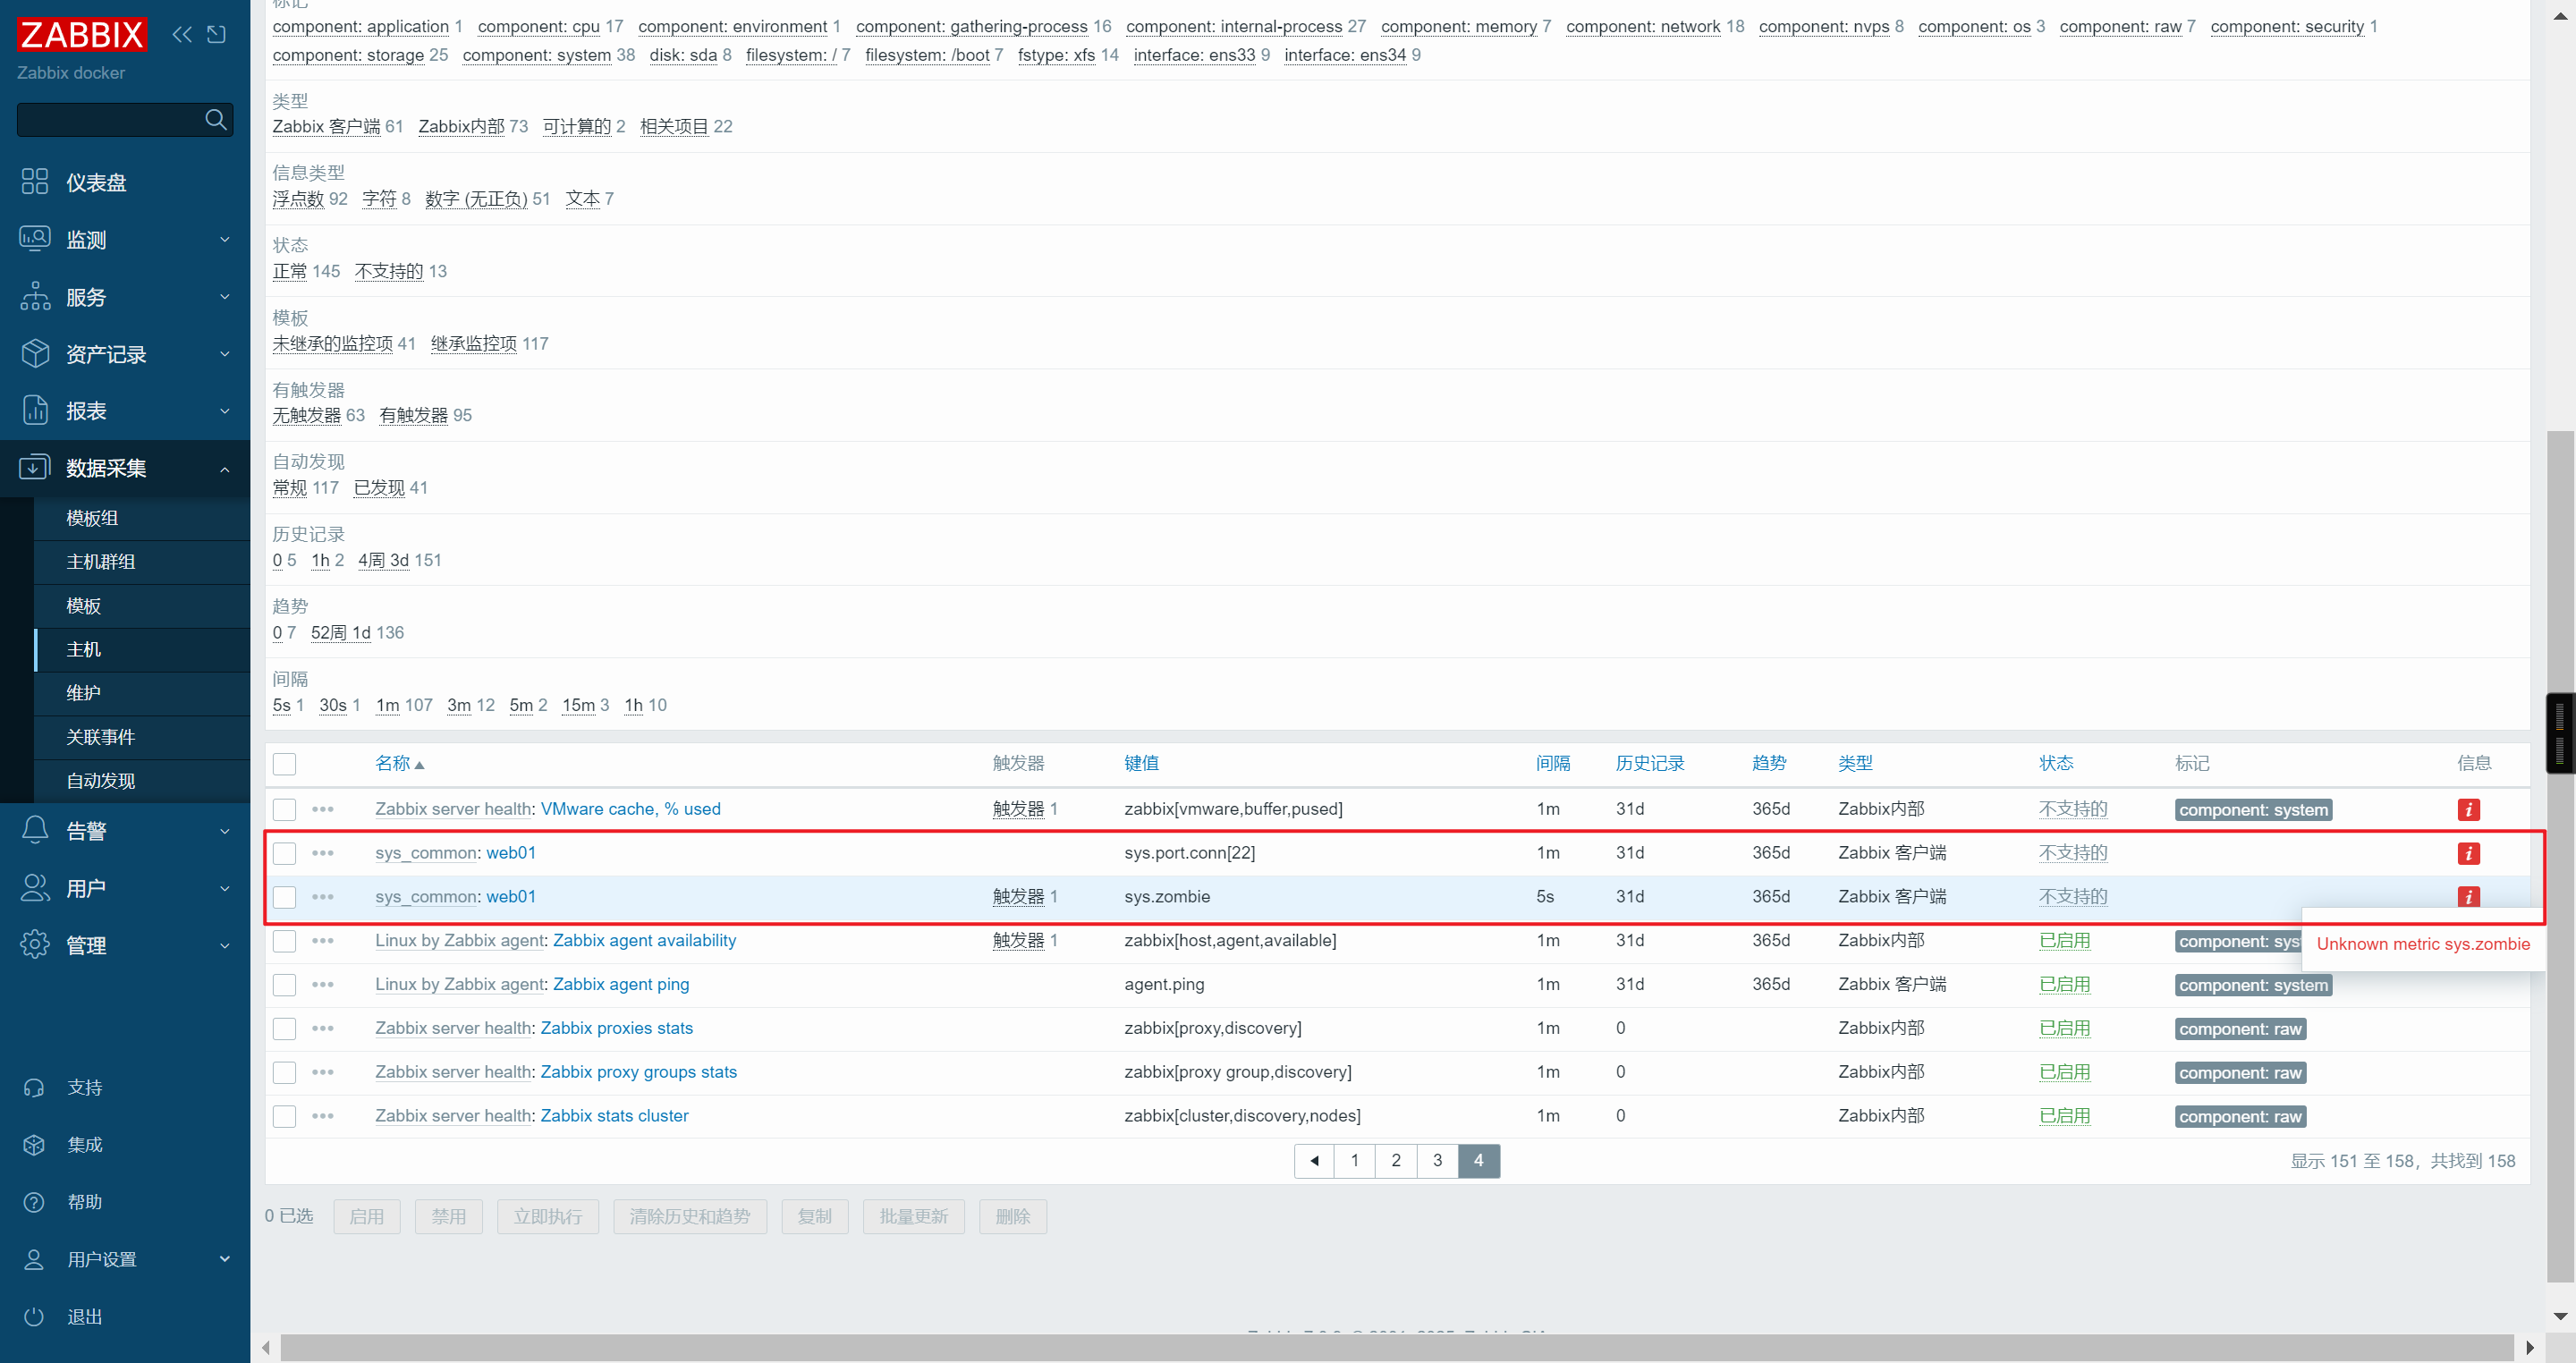Open the 维护 submenu item

pos(142,693)
